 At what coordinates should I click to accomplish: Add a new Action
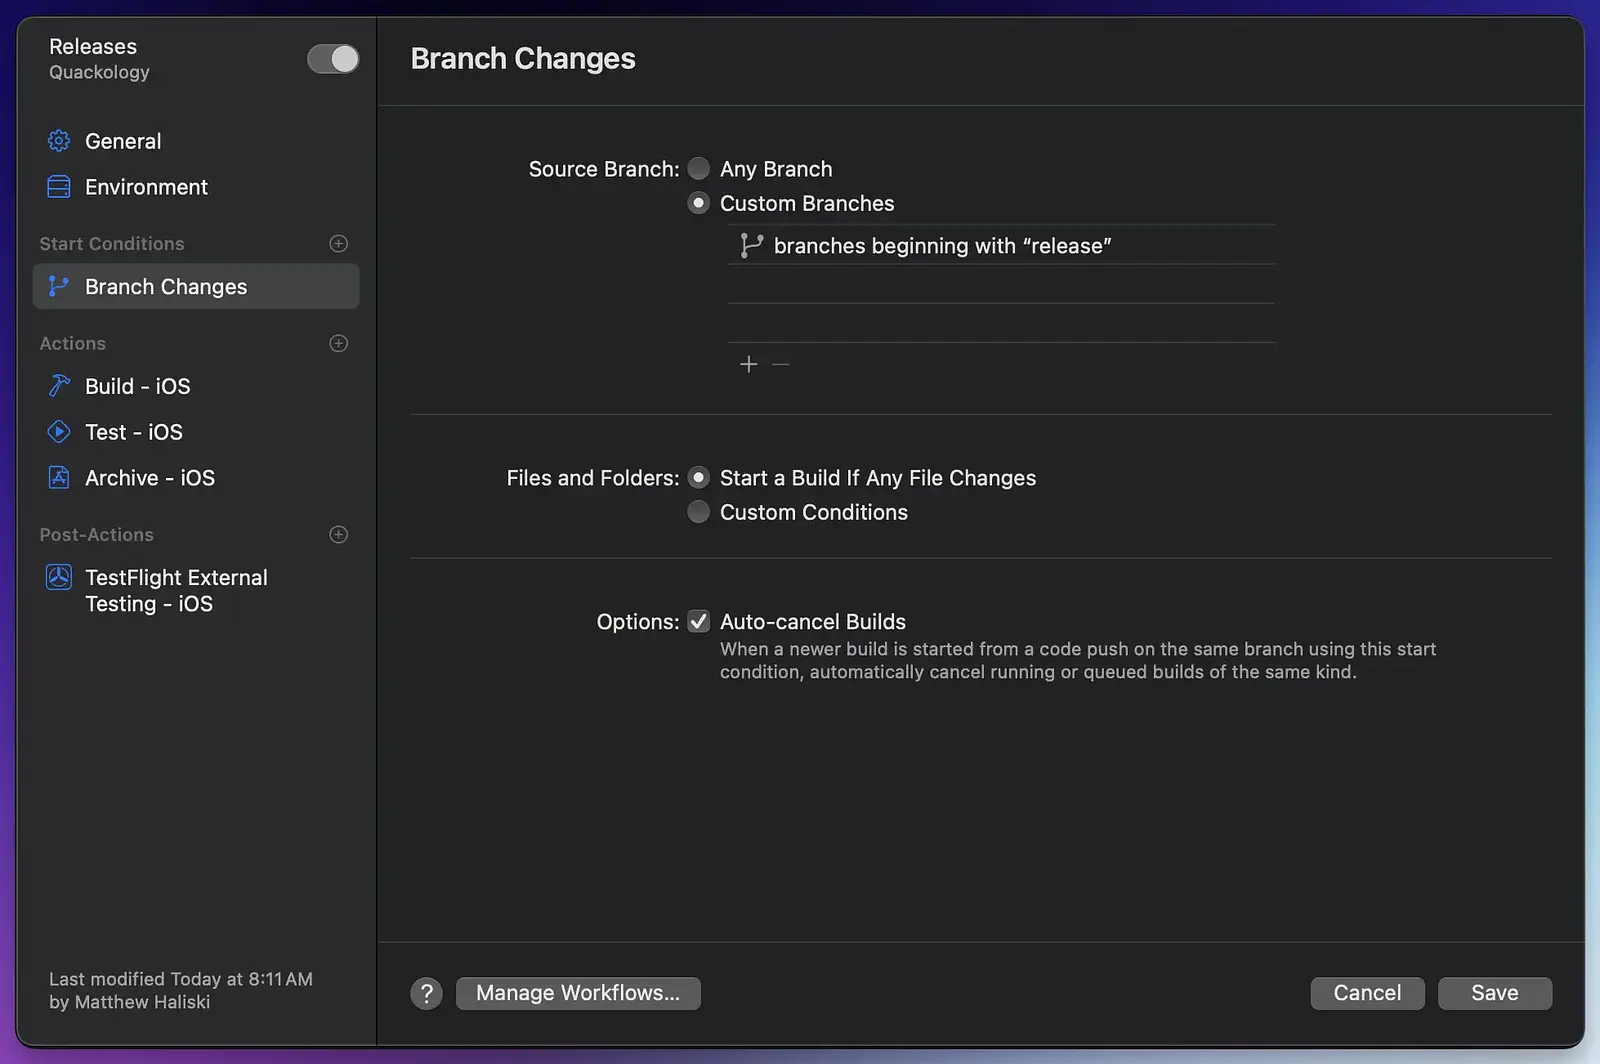click(x=339, y=344)
